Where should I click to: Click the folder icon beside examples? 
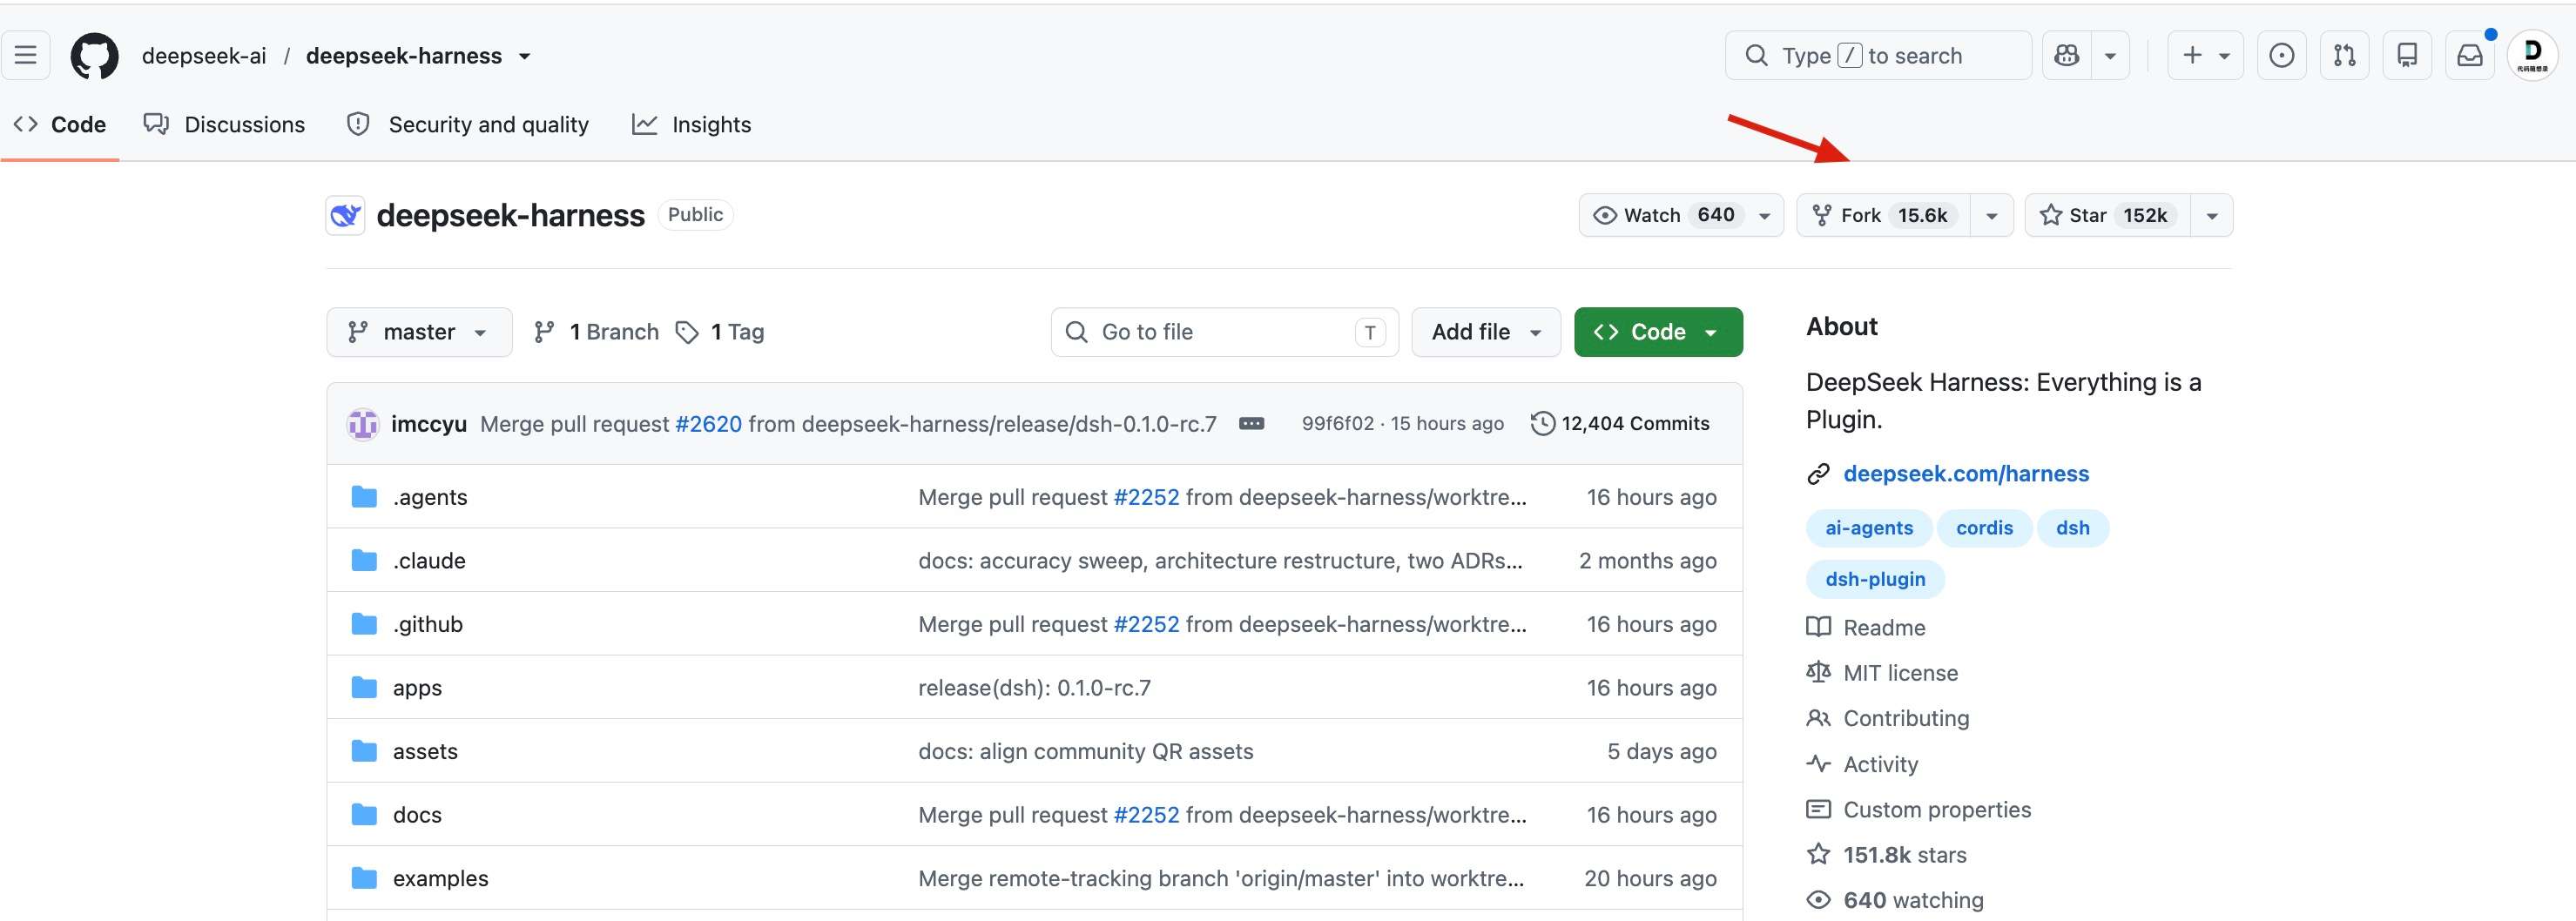[364, 878]
